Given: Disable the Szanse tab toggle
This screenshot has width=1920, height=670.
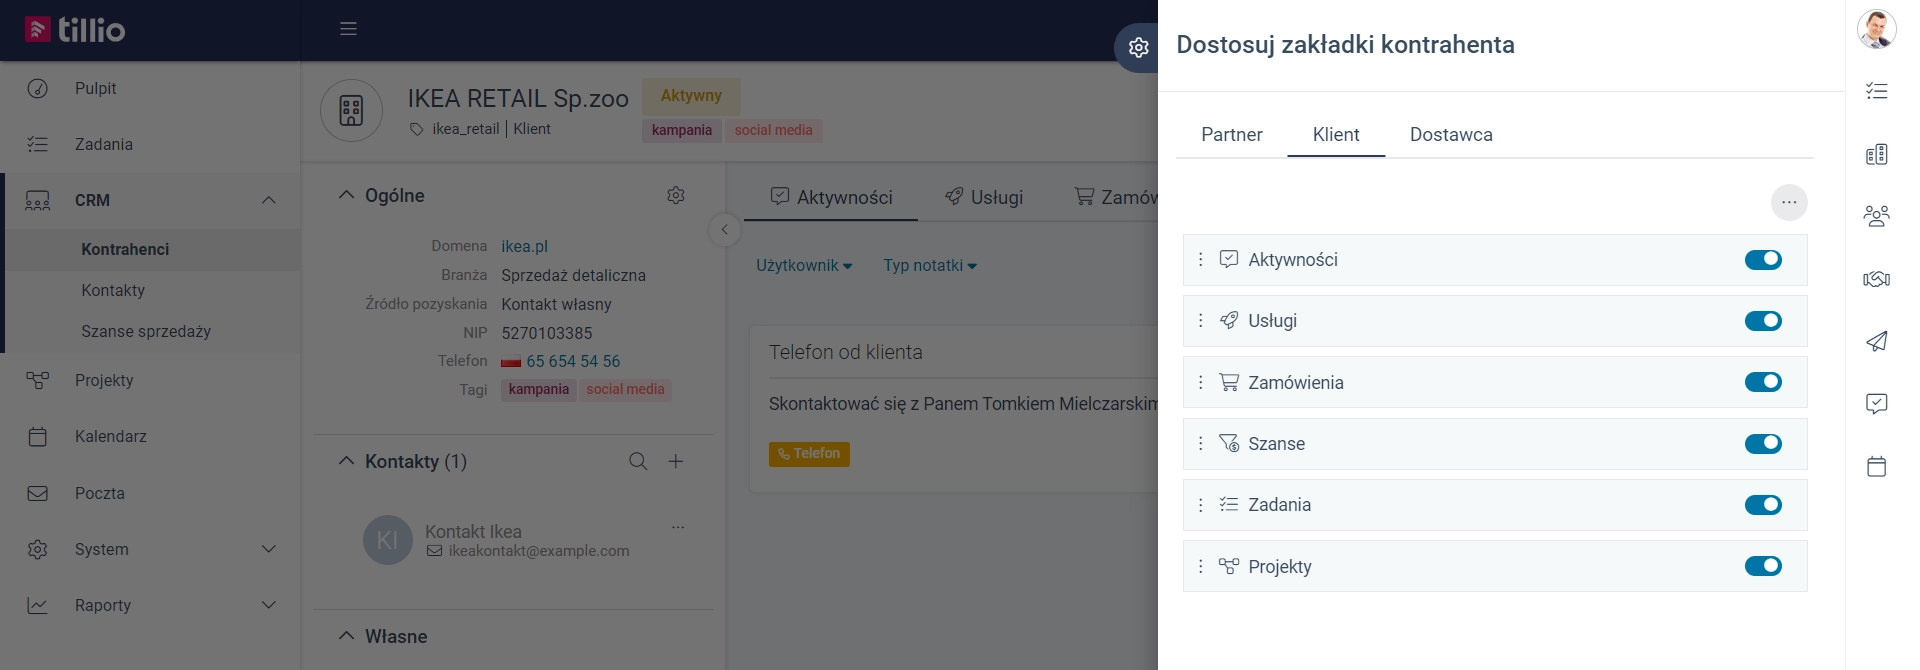Looking at the screenshot, I should [1763, 444].
